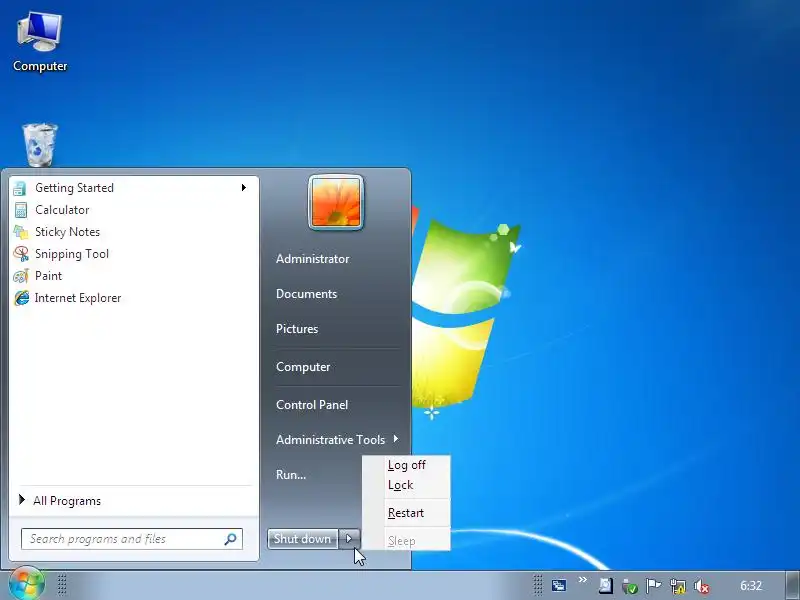Click the disk tray icon beside the chevron
The width and height of the screenshot is (800, 600).
[606, 585]
